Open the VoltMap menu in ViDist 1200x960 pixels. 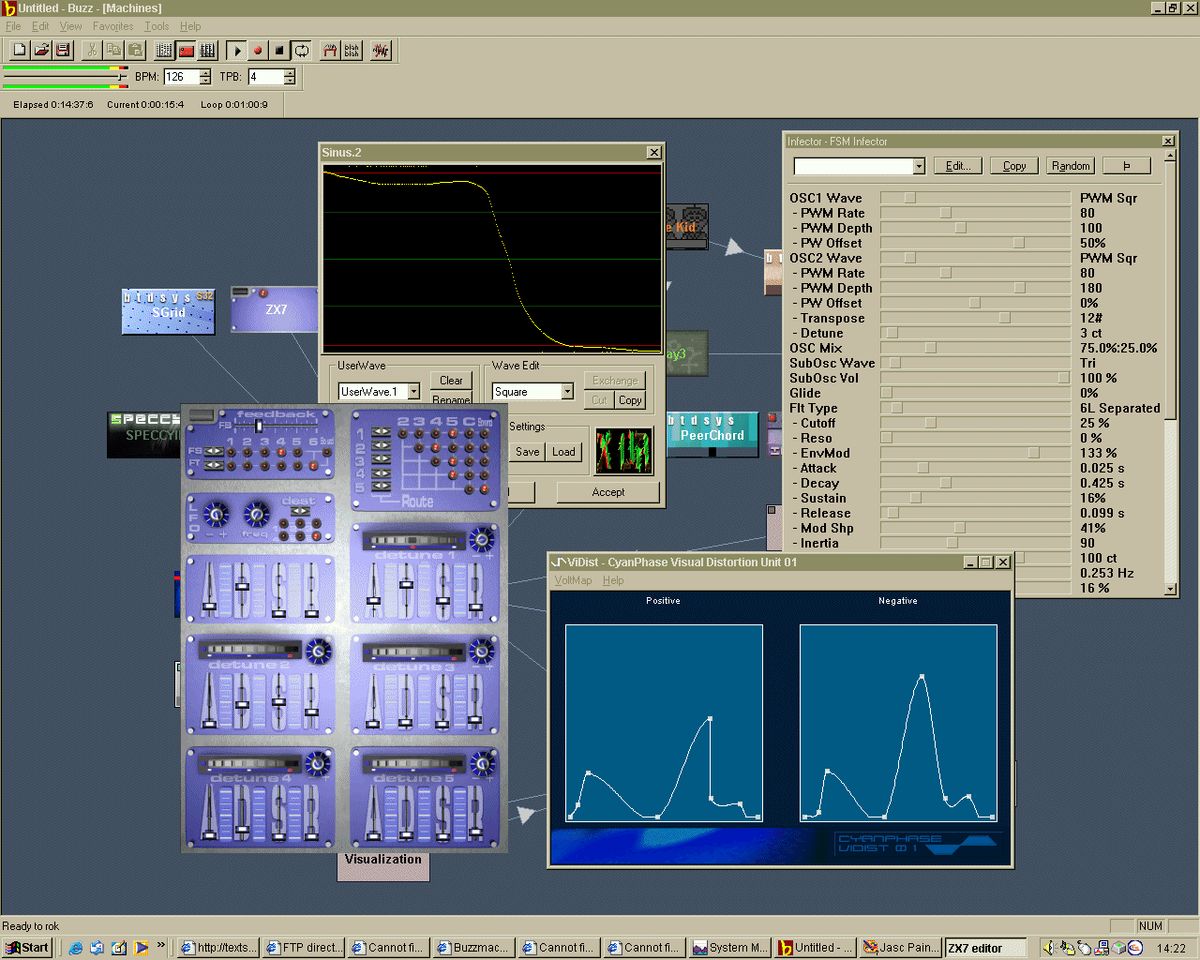tap(573, 581)
